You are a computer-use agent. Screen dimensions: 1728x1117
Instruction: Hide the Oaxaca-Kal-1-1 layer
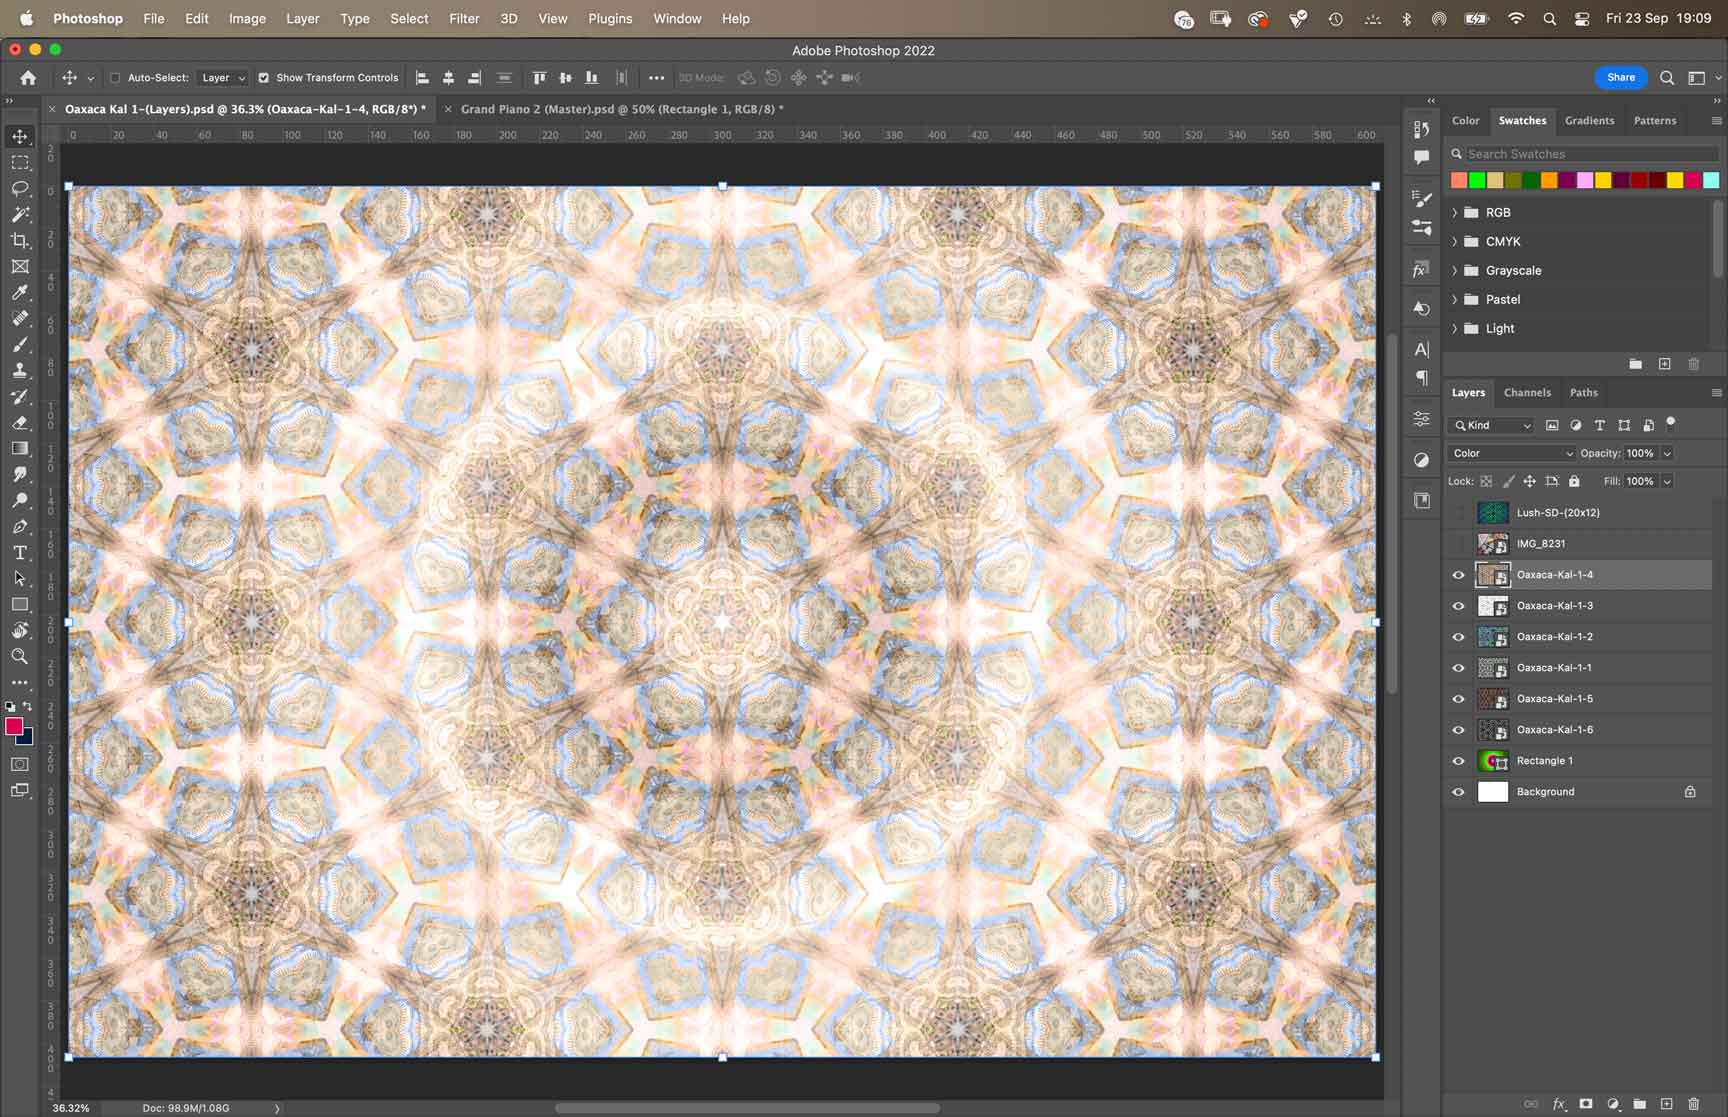coord(1458,668)
